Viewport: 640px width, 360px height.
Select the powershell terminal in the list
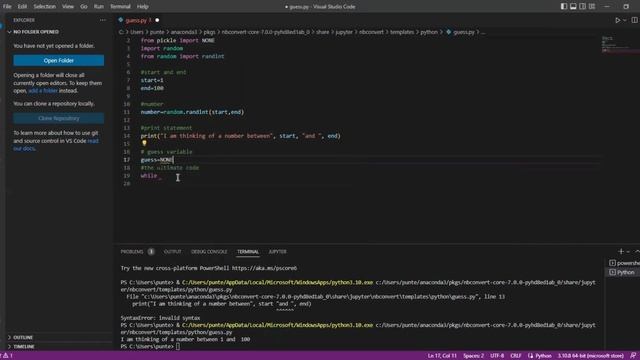click(624, 263)
